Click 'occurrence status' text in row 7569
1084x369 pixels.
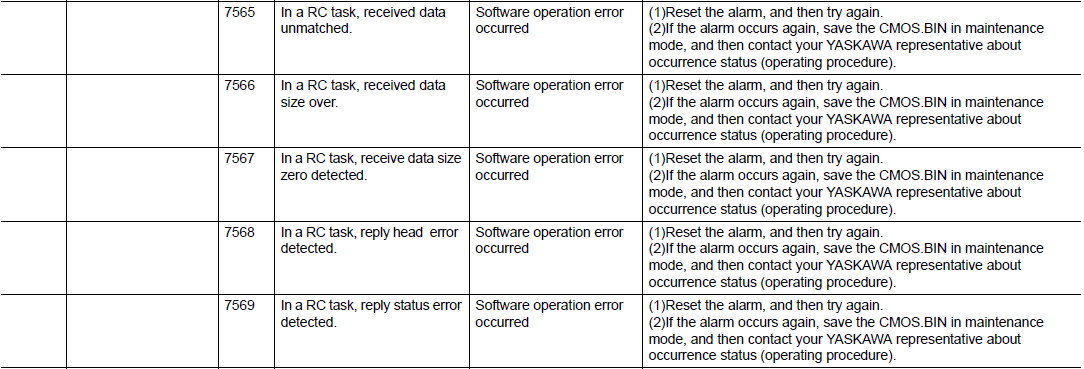coord(703,356)
